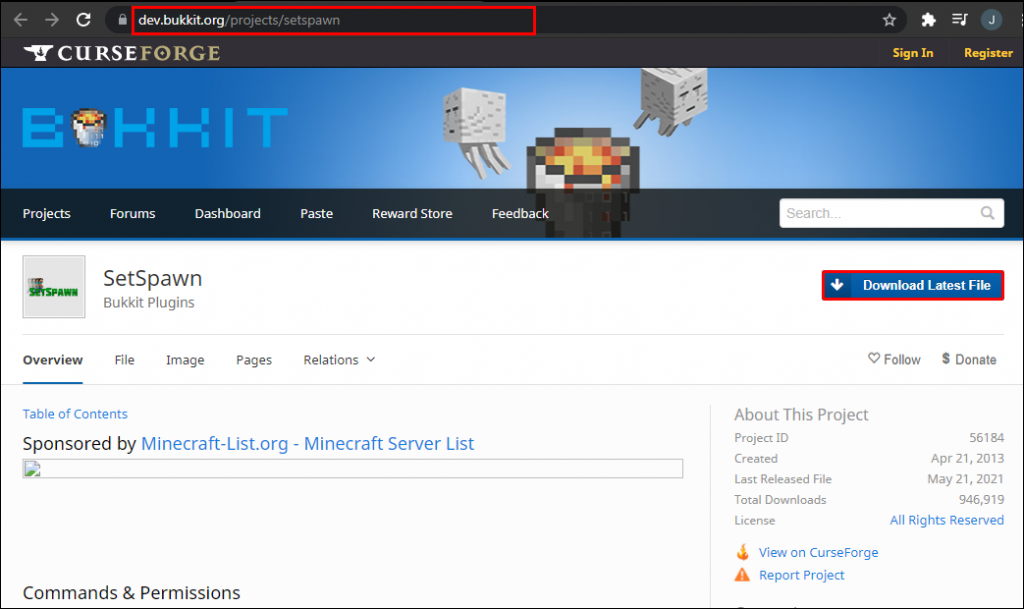Toggle the bookmark star in the address bar
1024x609 pixels.
point(887,18)
